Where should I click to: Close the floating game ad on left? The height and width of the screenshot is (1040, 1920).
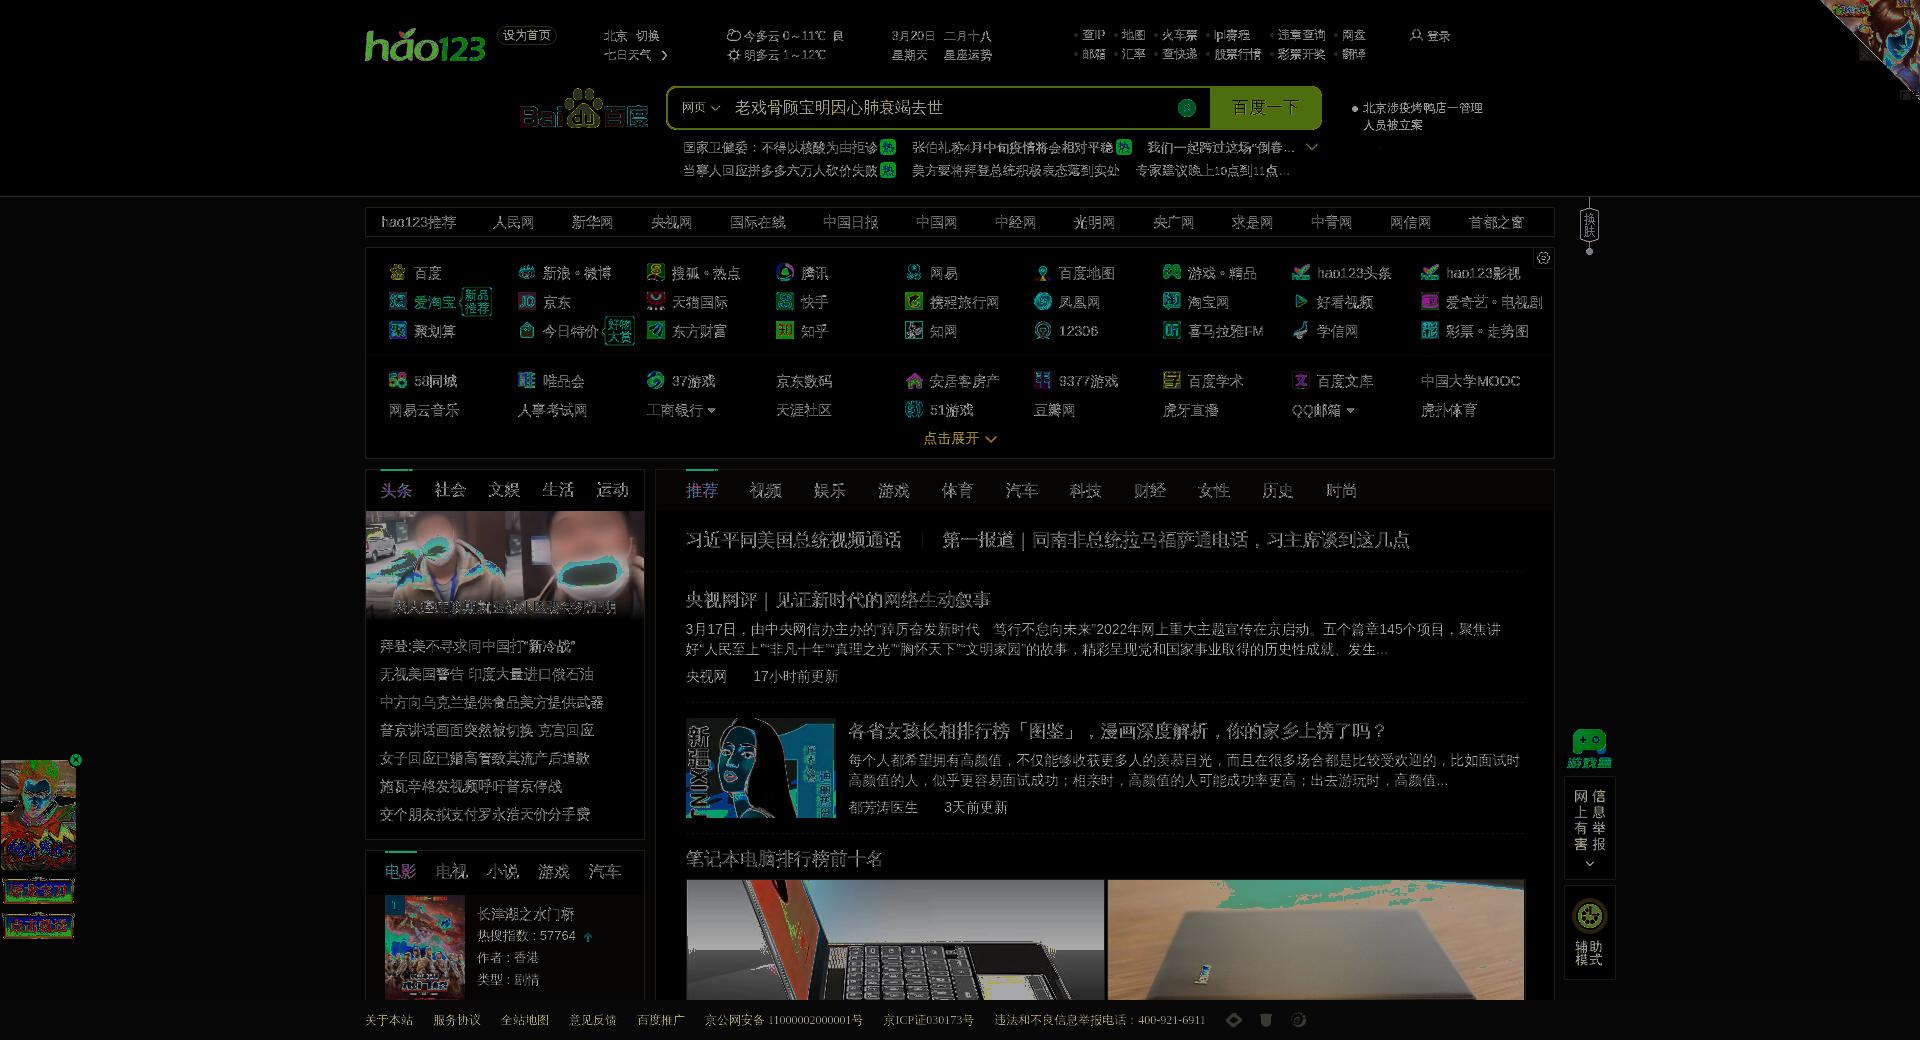tap(76, 760)
